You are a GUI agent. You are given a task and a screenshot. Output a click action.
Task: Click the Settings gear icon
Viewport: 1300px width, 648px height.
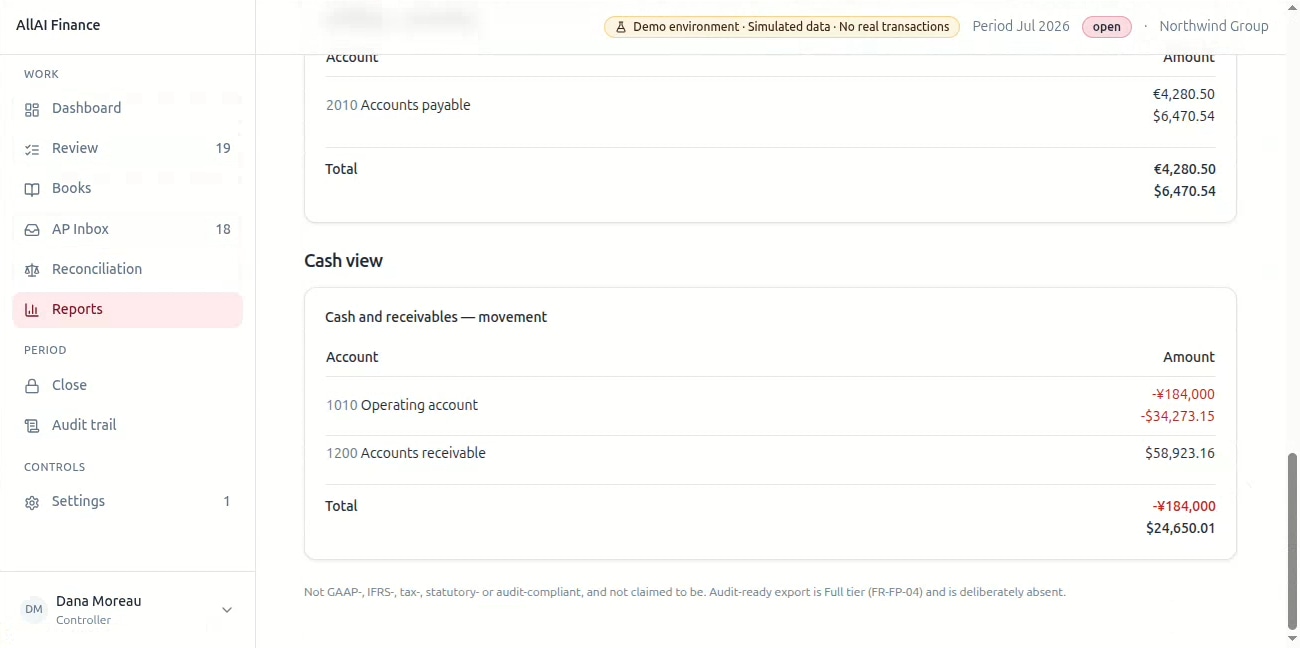tap(32, 502)
